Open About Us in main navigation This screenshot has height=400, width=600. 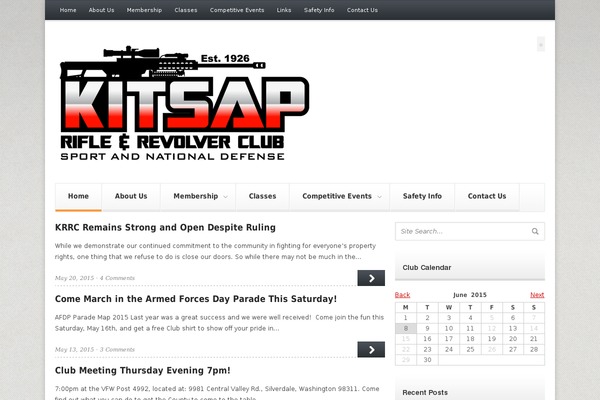(131, 196)
